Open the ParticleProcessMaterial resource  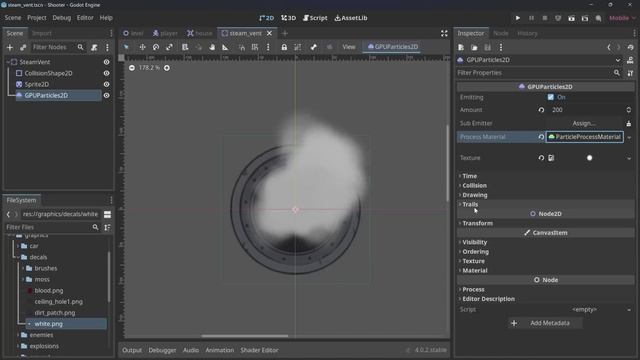[585, 137]
